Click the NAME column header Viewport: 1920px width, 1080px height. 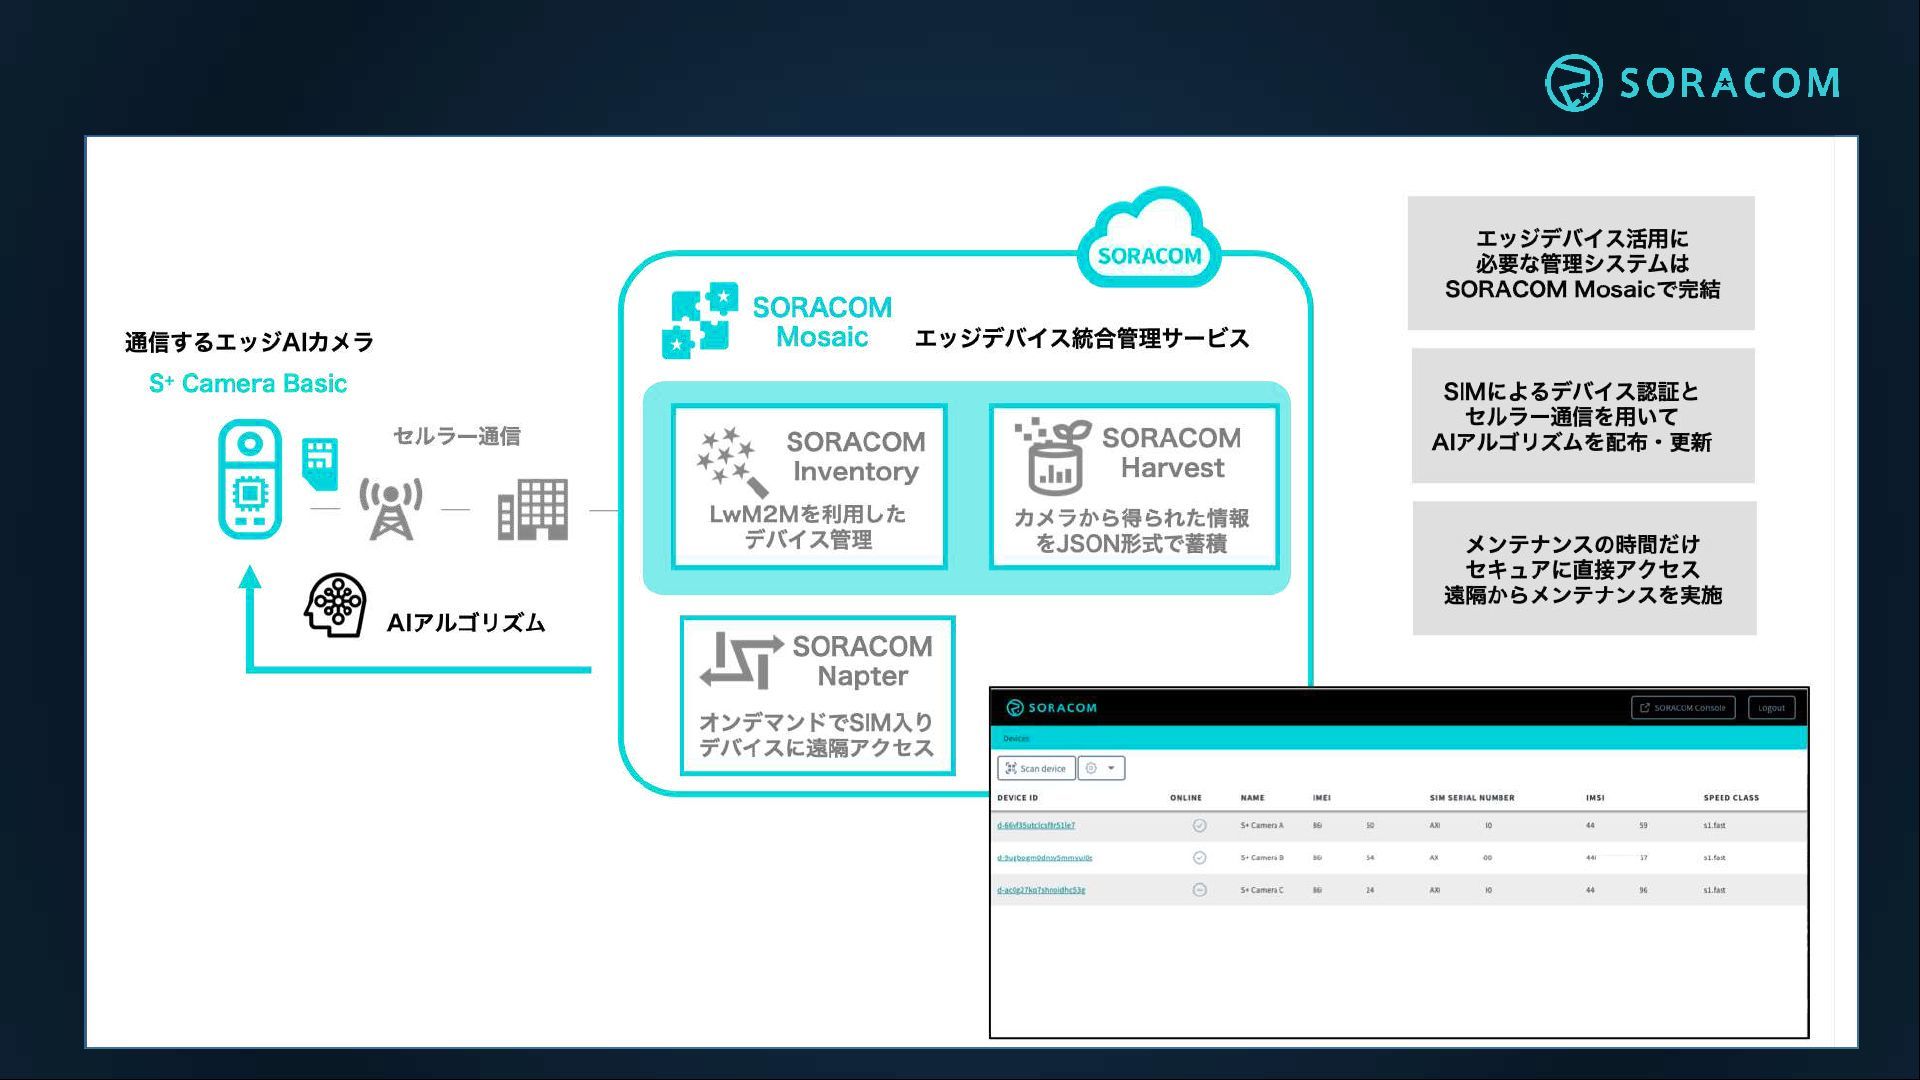coord(1253,798)
